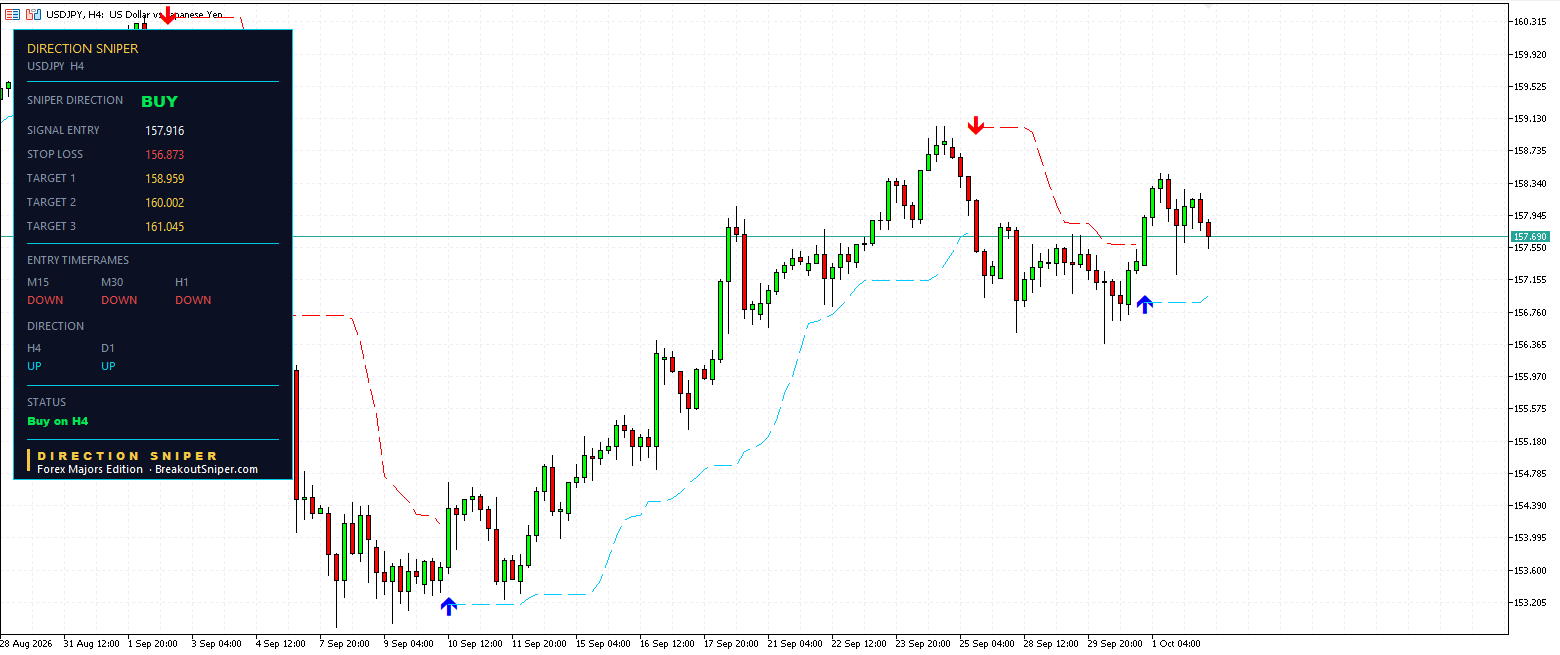Click the USDJPY H4 subtitle in the panel
Image resolution: width=1560 pixels, height=655 pixels.
click(56, 66)
